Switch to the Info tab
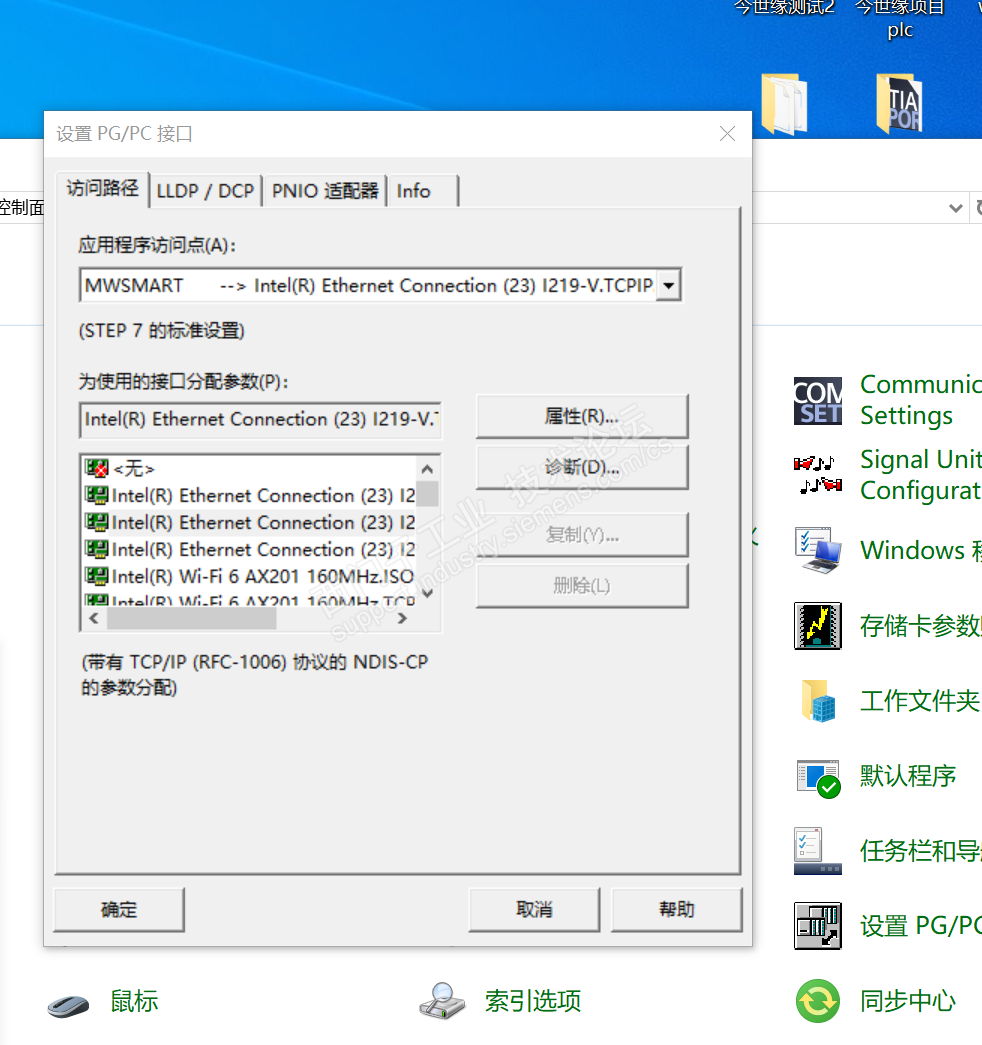The height and width of the screenshot is (1045, 982). pos(423,191)
